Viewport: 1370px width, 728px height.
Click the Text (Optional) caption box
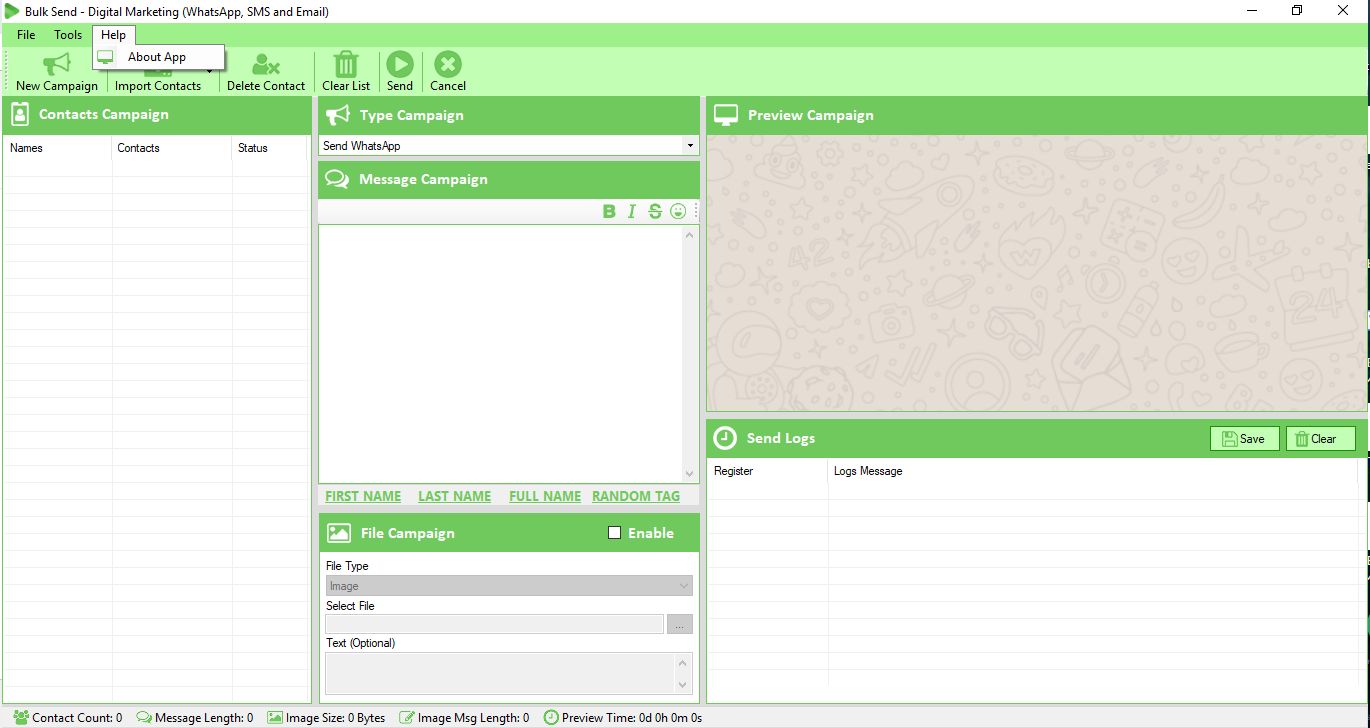[x=501, y=673]
